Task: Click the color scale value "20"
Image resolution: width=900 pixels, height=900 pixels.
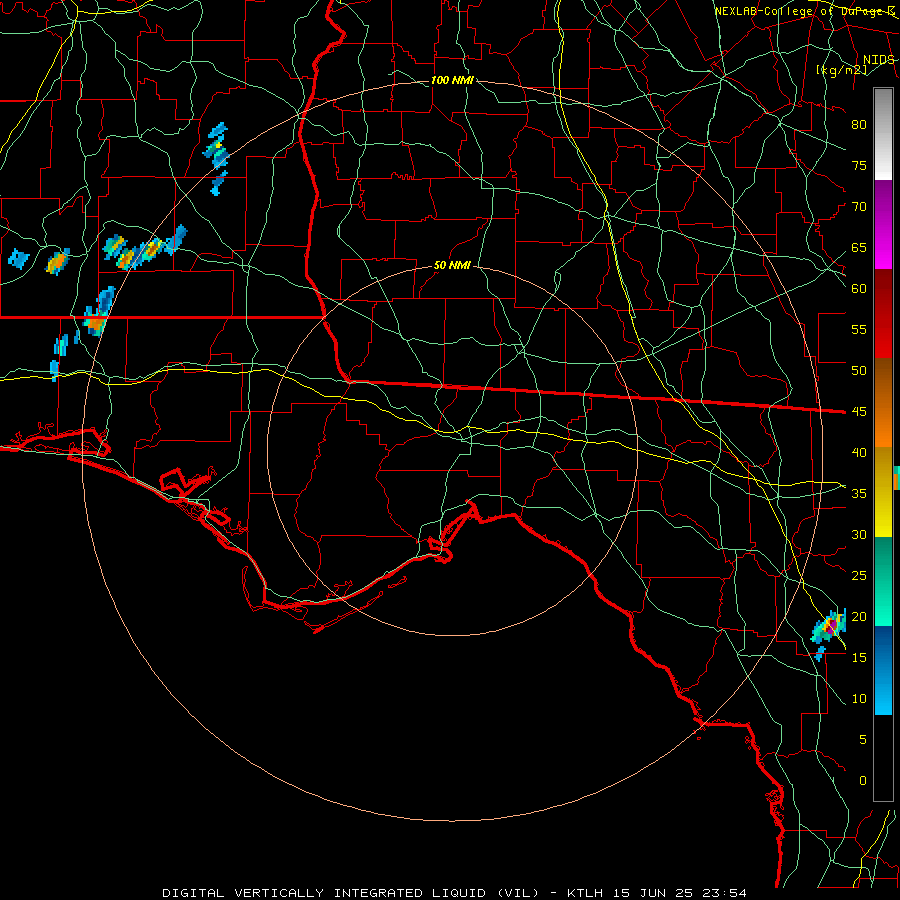Action: point(859,616)
